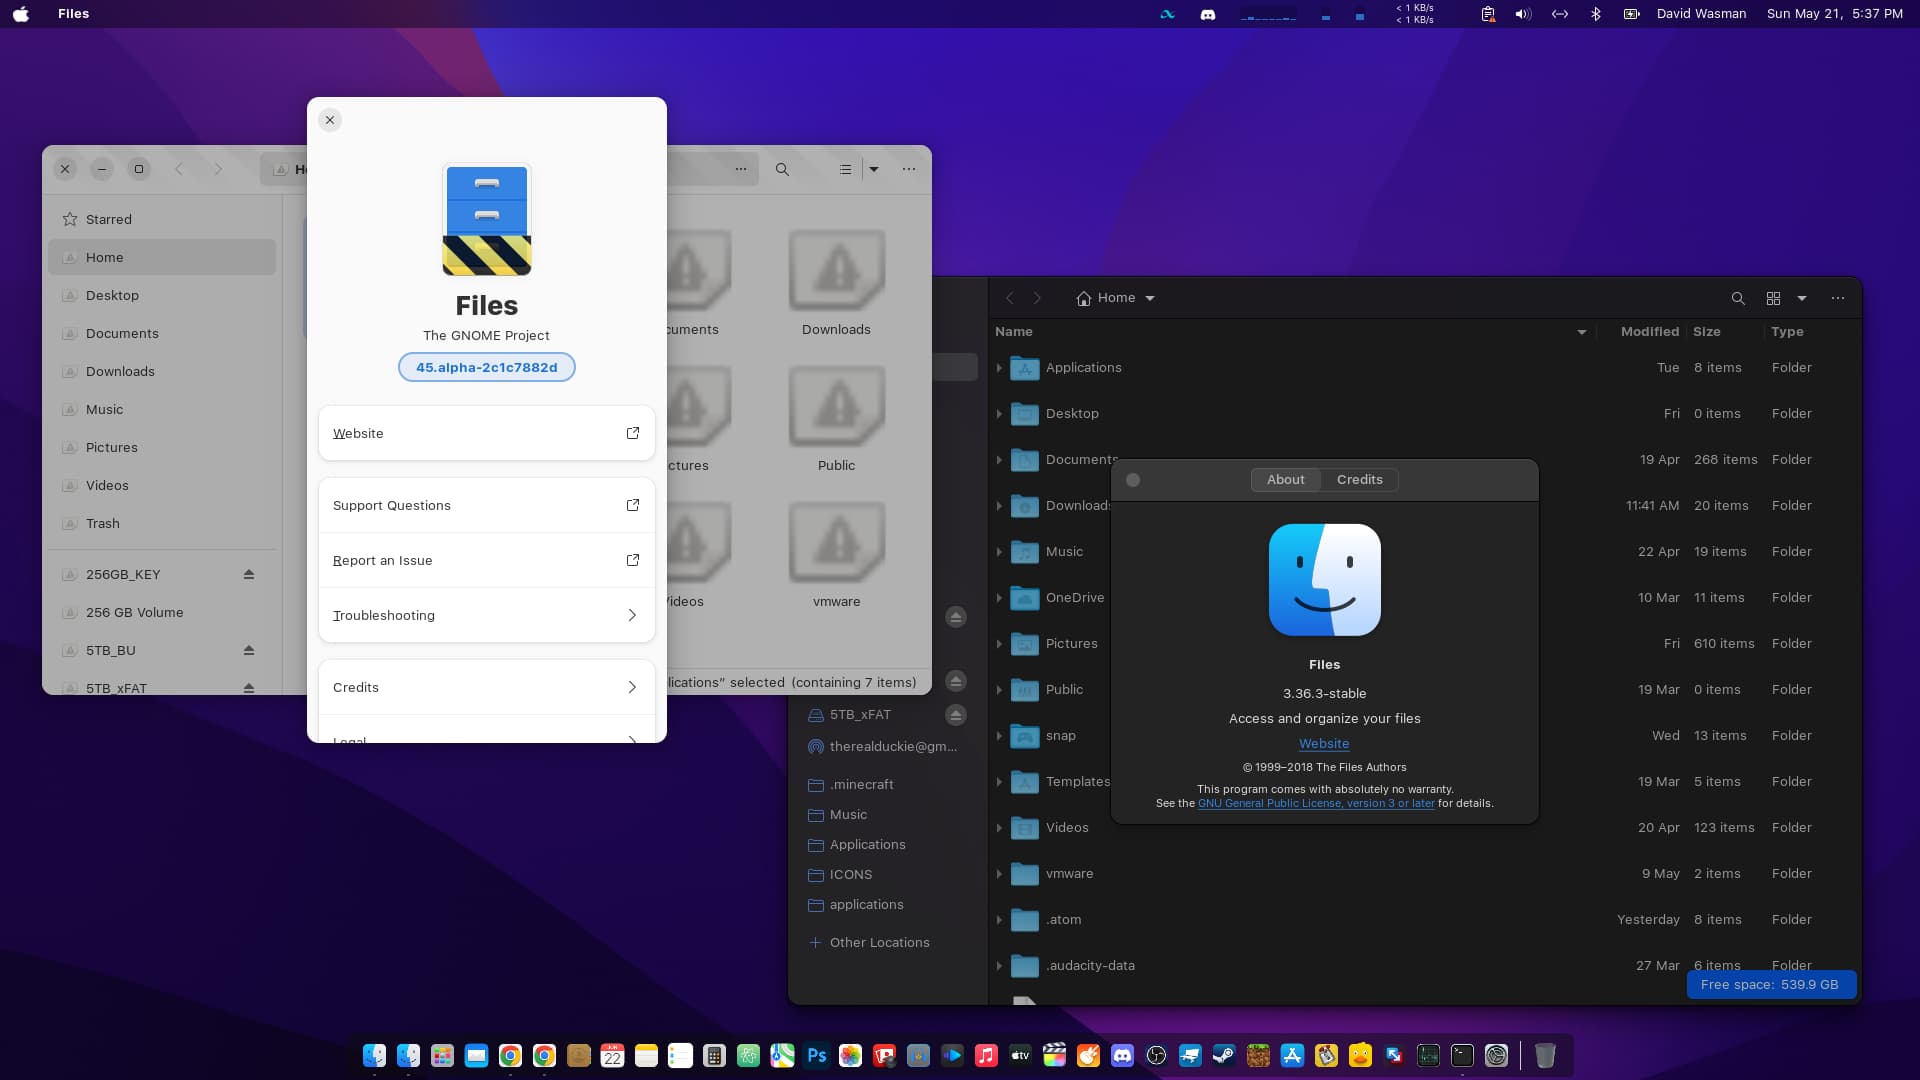Open the Home path dropdown arrow
Viewport: 1920px width, 1080px height.
[x=1150, y=298]
